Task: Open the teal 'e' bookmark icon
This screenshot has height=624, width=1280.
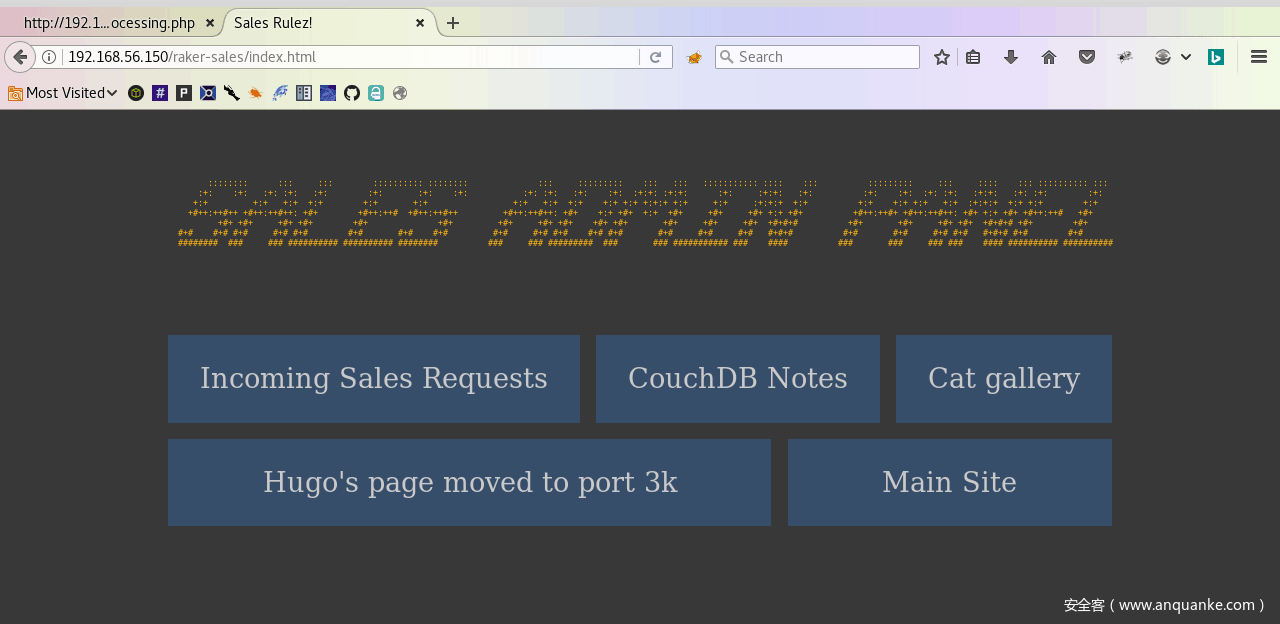Action: click(376, 93)
